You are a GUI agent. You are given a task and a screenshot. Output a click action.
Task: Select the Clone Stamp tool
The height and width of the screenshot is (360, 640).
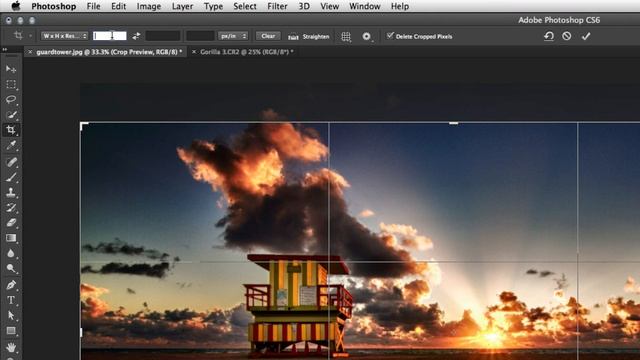click(x=11, y=192)
